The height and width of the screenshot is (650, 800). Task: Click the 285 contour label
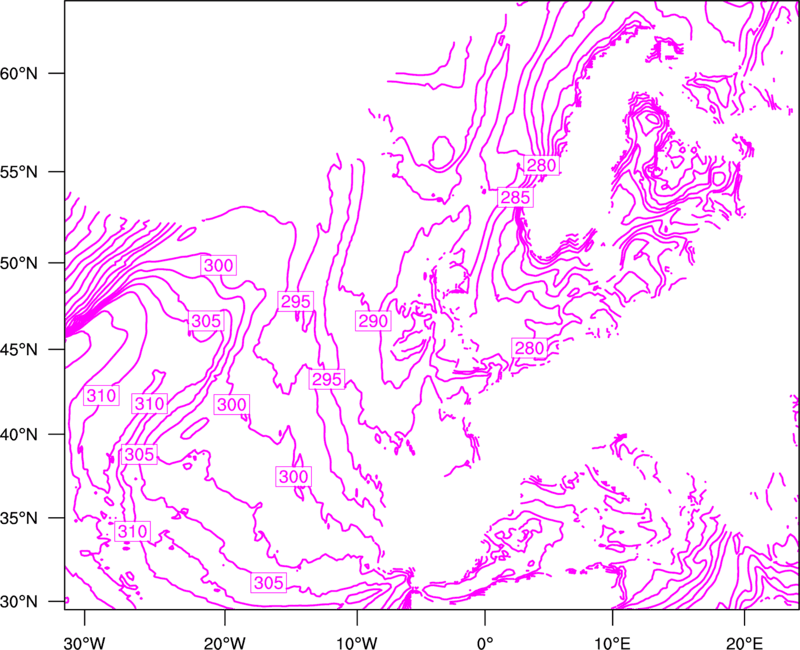(515, 197)
